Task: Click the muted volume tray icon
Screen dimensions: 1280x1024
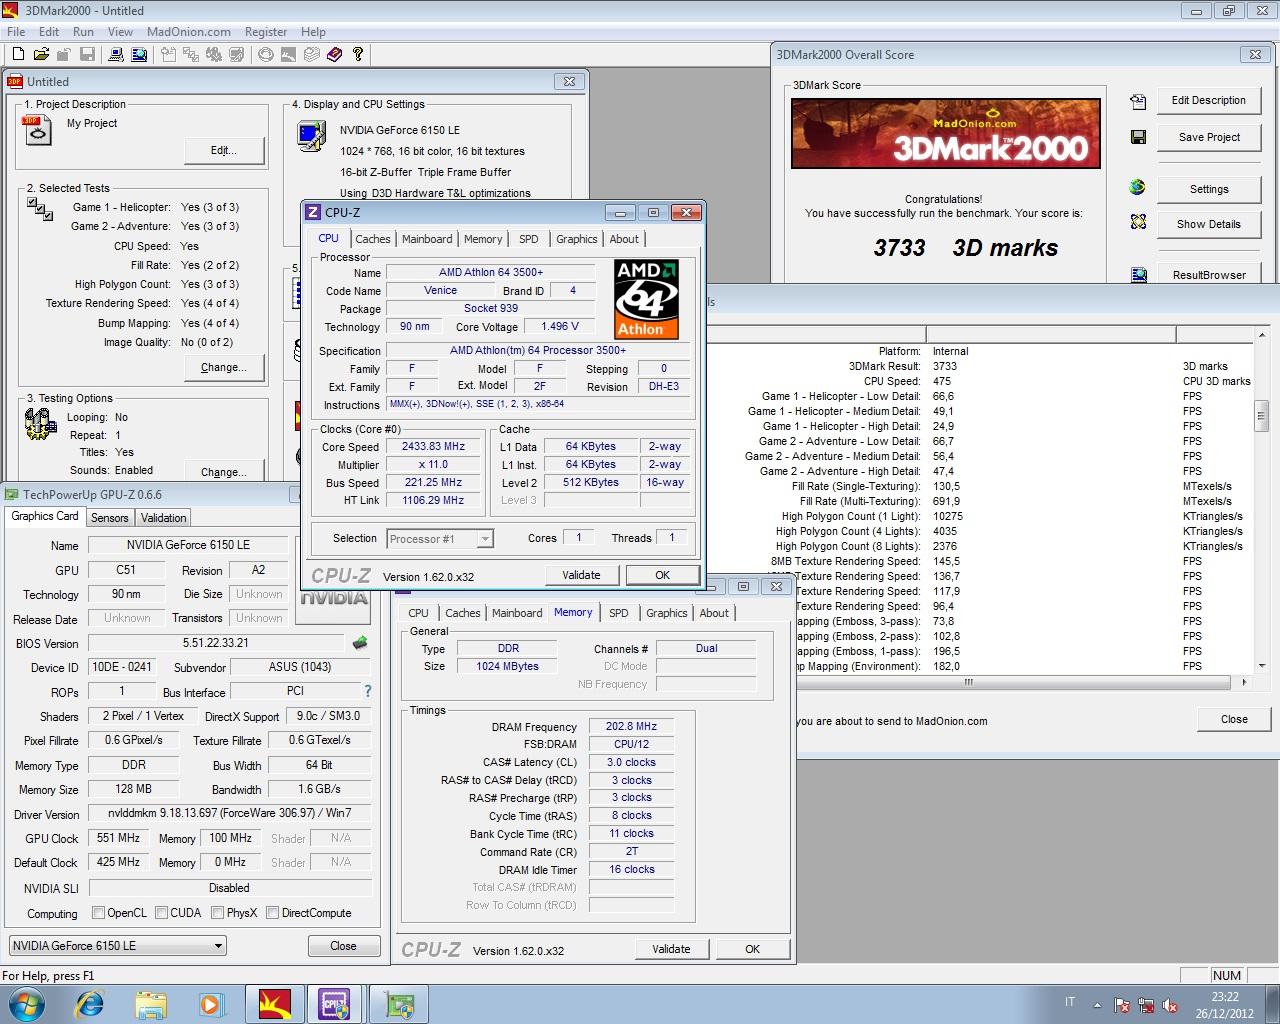Action: (x=1169, y=1006)
